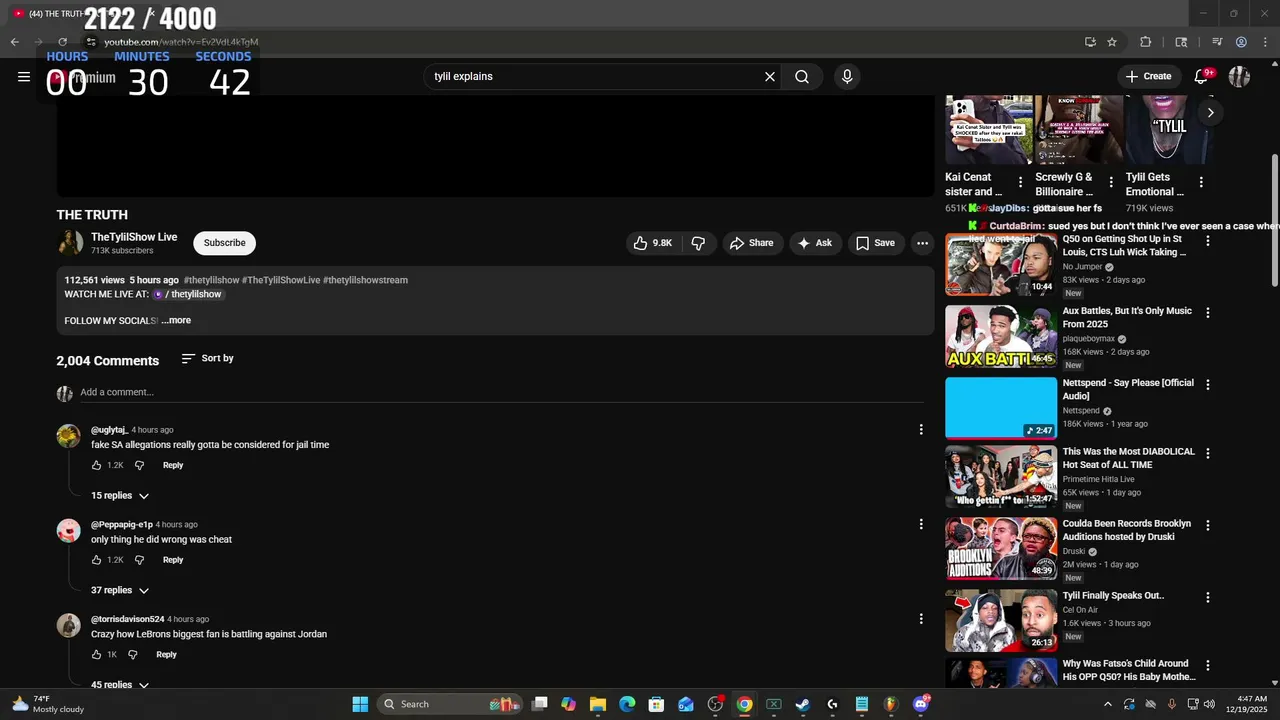Reload the page

tap(62, 42)
